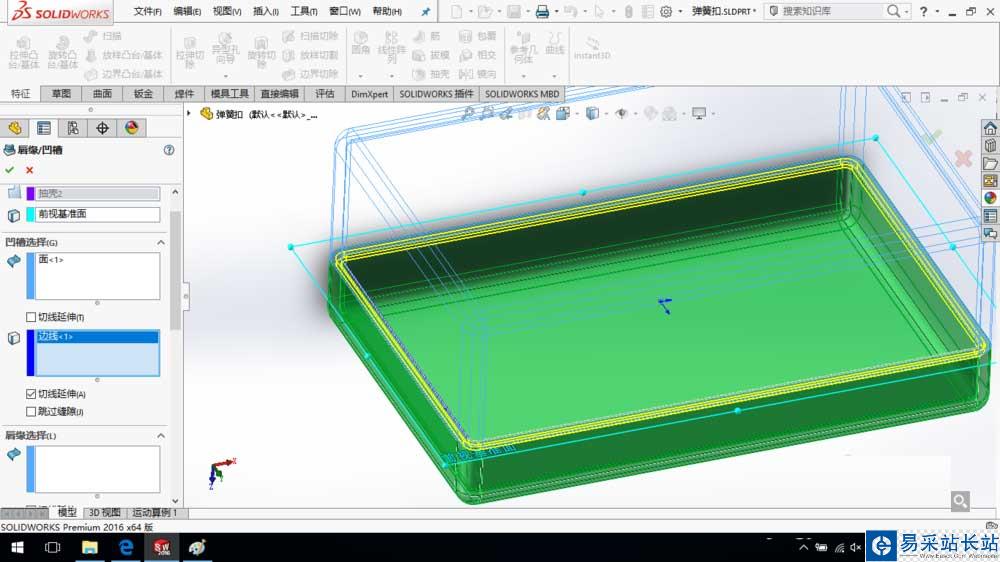Enable the 跳过缝隙 checkbox
Viewport: 1000px width, 562px height.
click(x=31, y=411)
